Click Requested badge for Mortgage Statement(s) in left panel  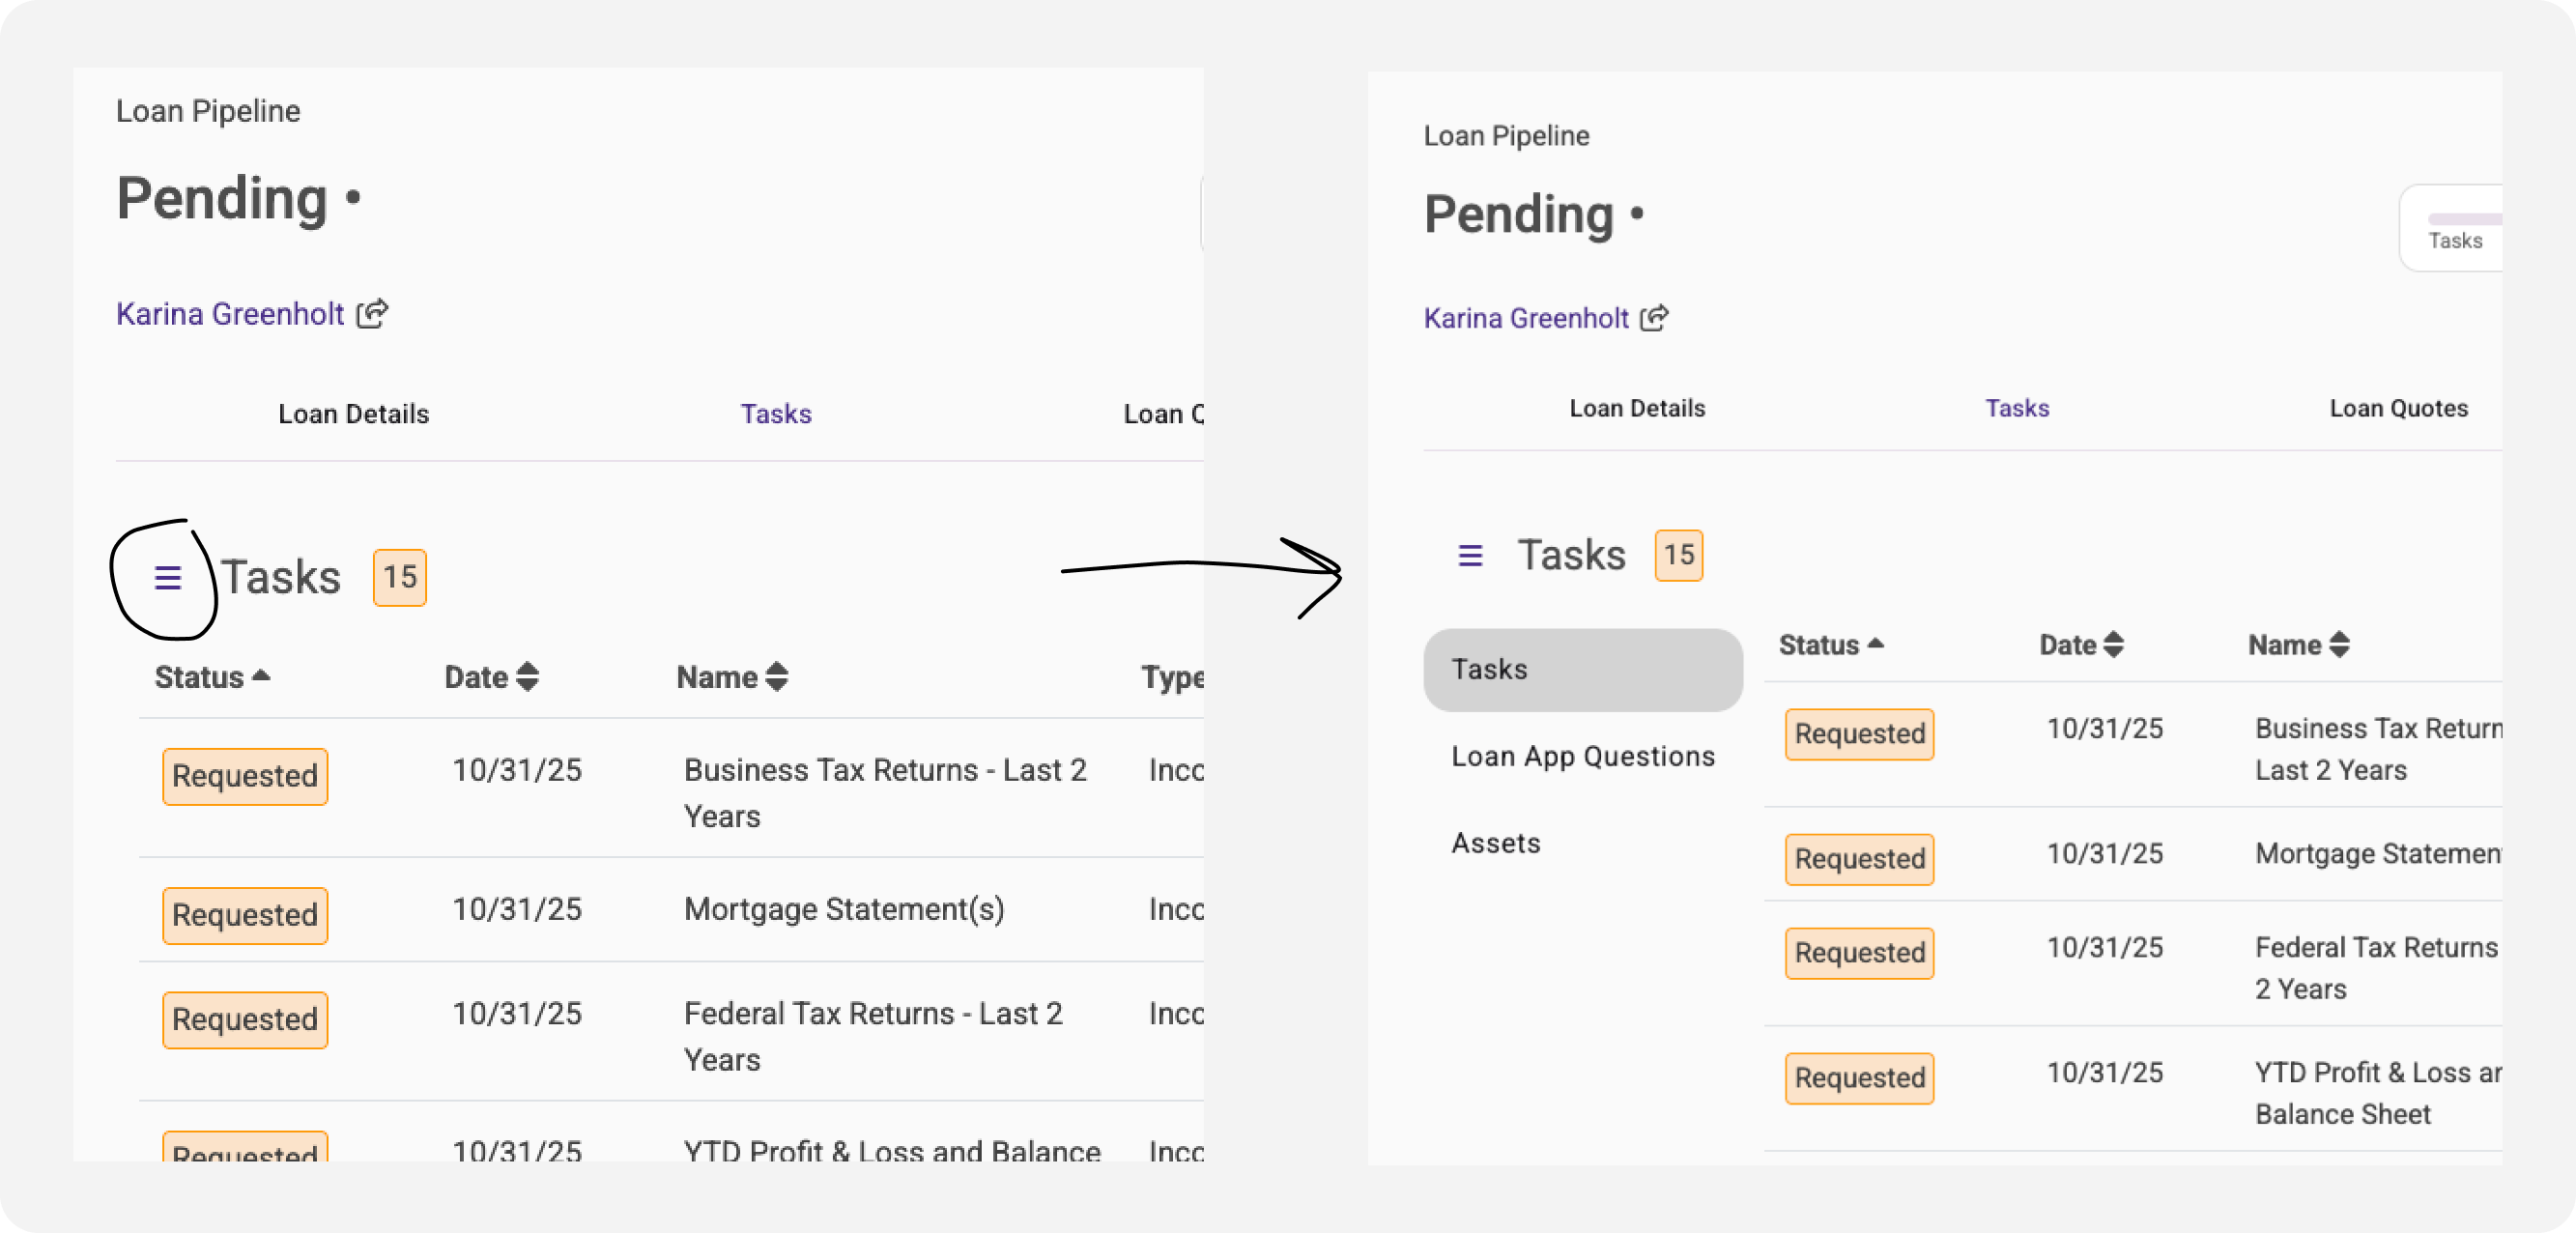(245, 915)
